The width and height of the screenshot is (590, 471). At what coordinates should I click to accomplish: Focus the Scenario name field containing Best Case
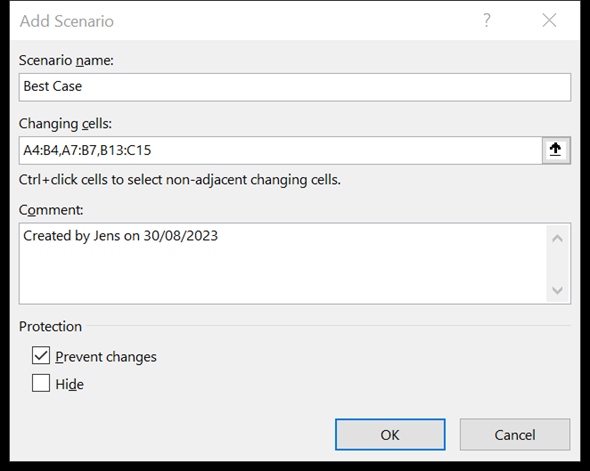pyautogui.click(x=295, y=87)
